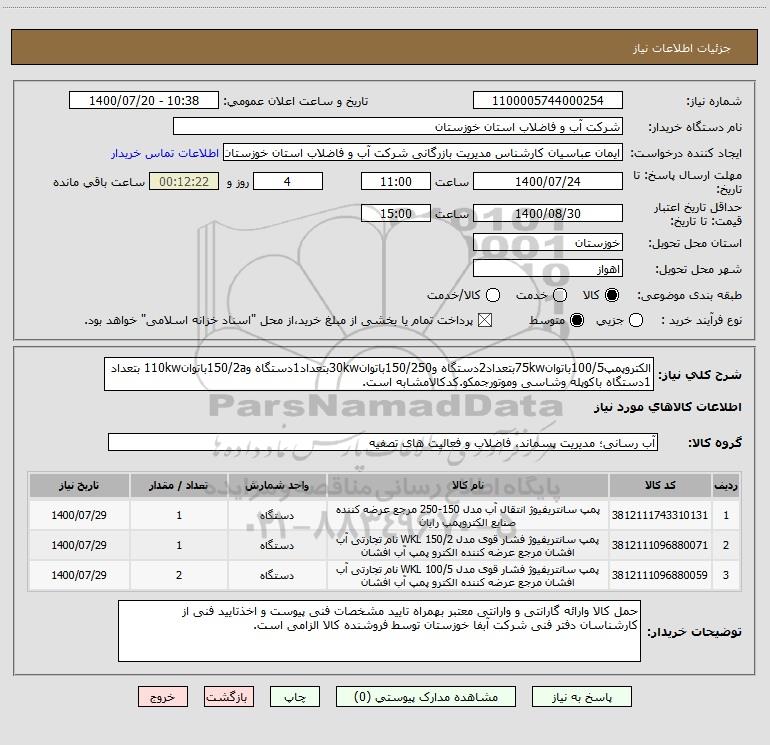
Task: Toggle the اسناد خزانه اسلامی payment checkbox
Action: click(485, 320)
